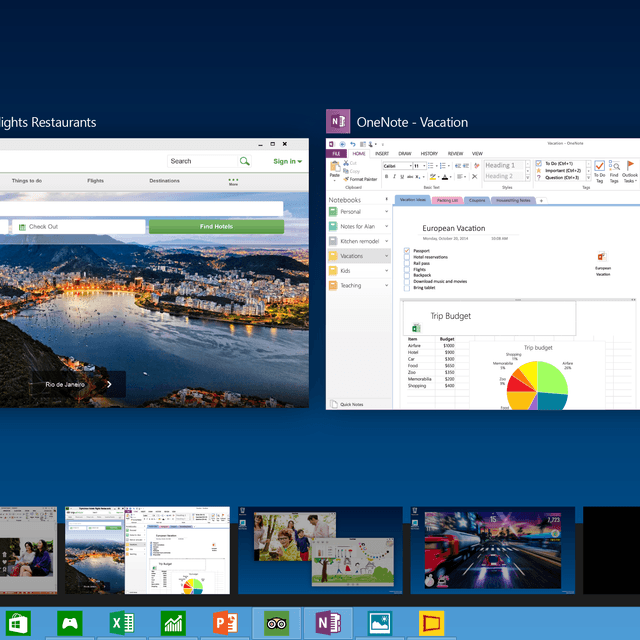Screen dimensions: 640x640
Task: Open the Sign in dropdown in TripAdvisor
Action: [x=288, y=161]
